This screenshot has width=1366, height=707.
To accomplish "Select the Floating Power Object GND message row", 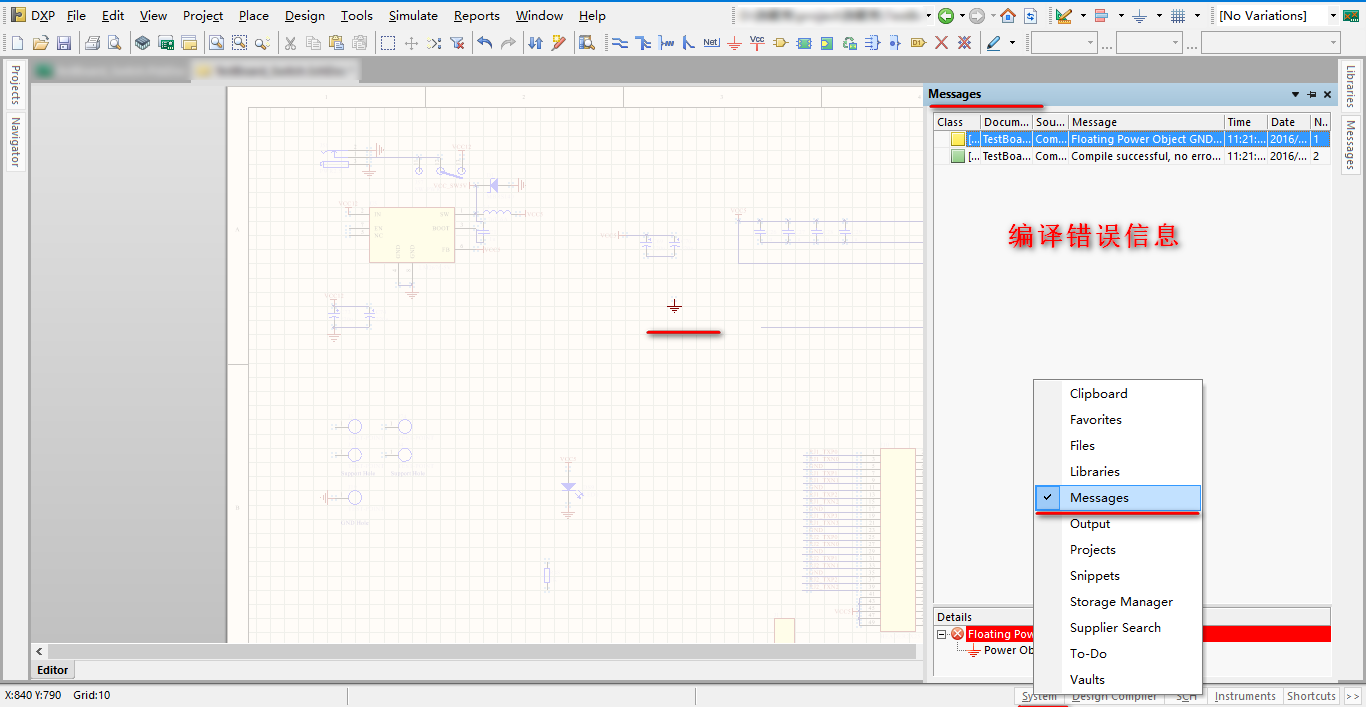I will pos(1145,140).
